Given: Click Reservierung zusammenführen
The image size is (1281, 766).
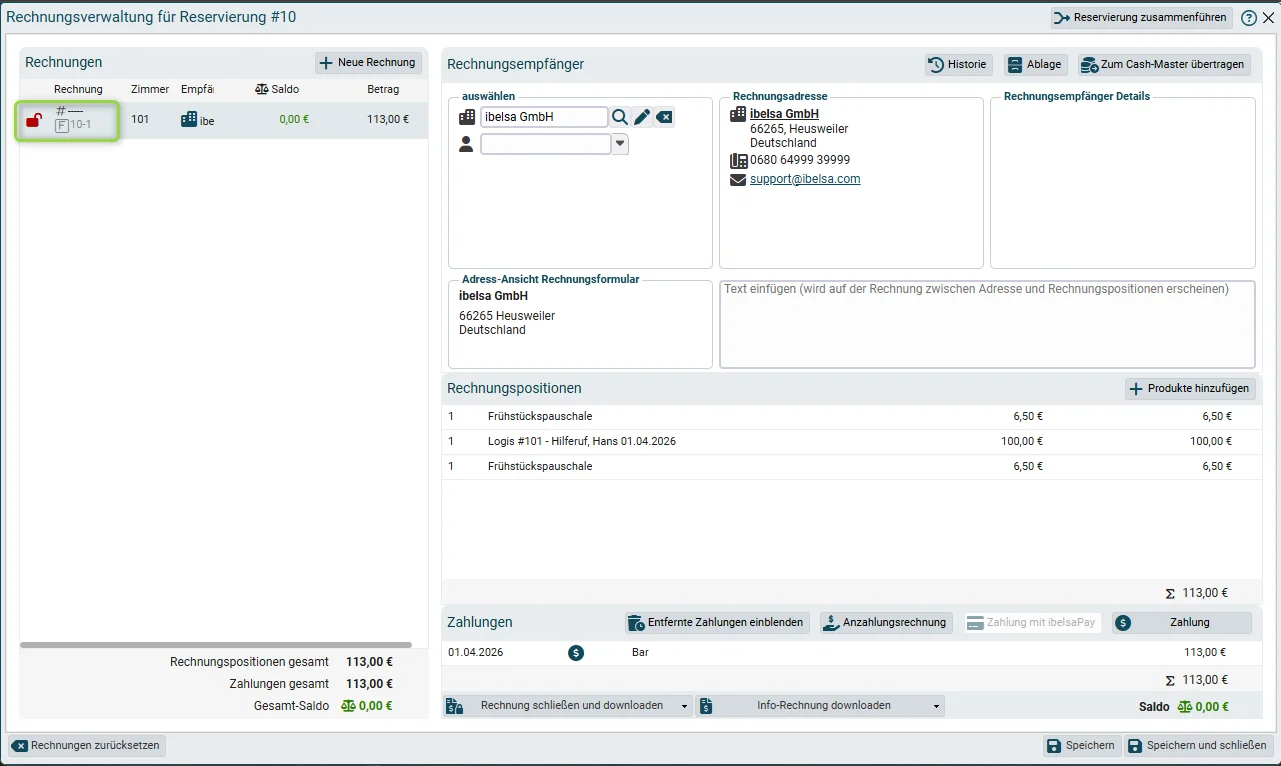Looking at the screenshot, I should 1141,18.
